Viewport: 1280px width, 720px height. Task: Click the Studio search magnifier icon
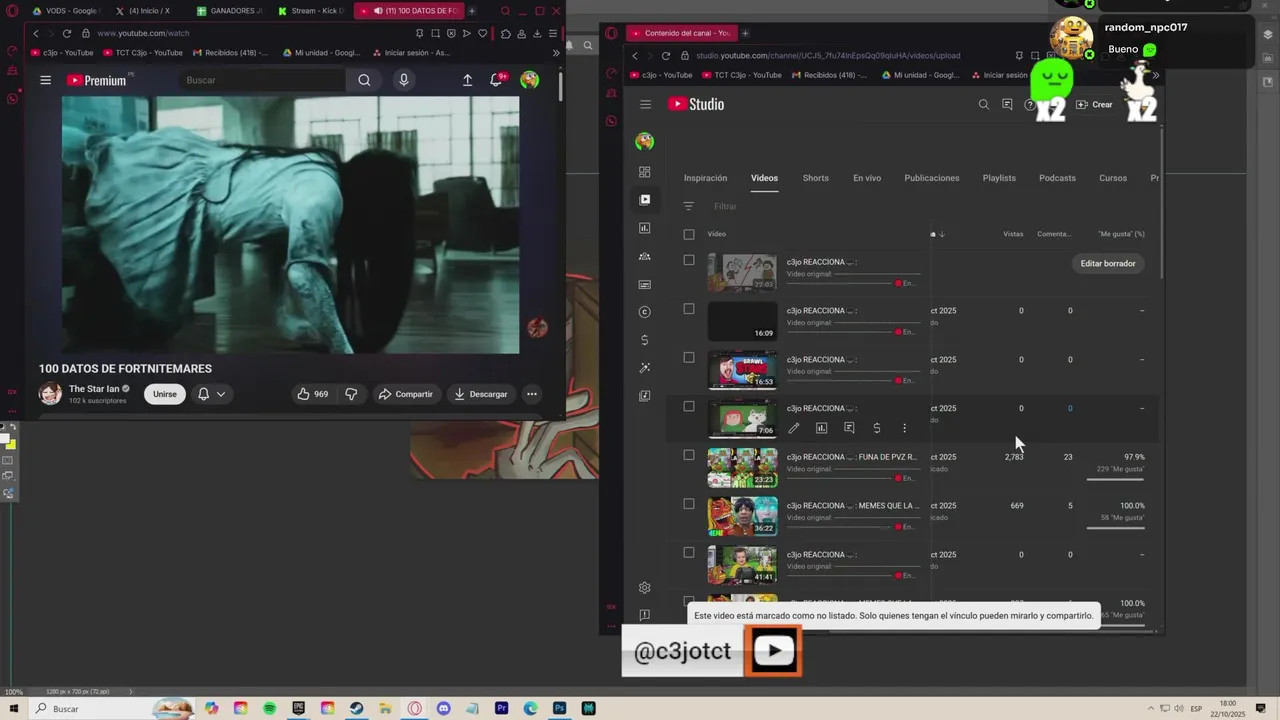[x=983, y=104]
